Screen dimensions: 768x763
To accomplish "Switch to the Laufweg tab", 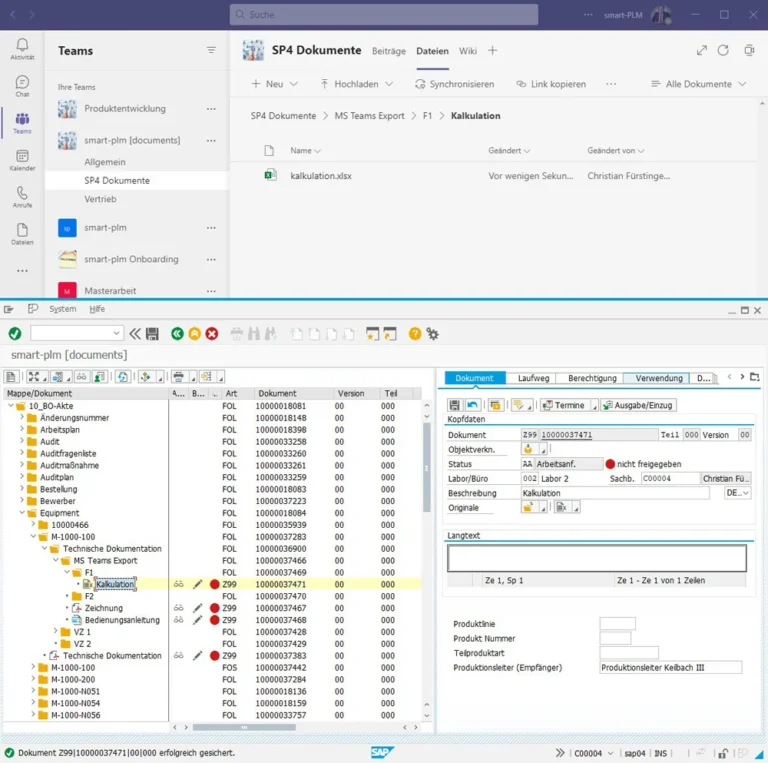I will click(533, 378).
